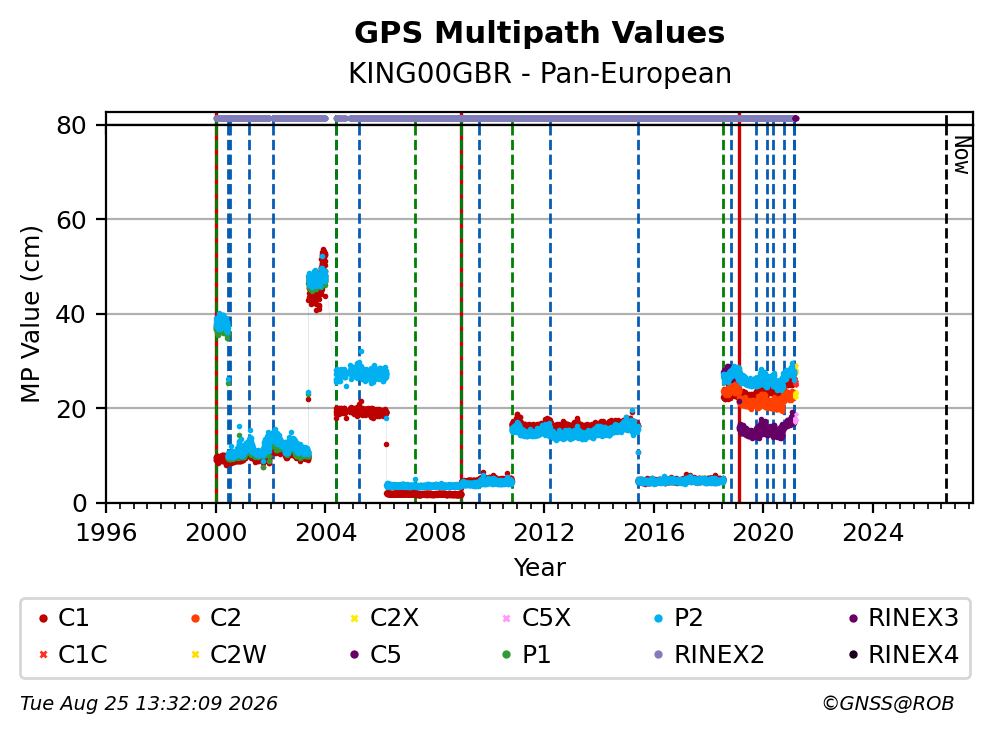Click the light blue P2 legend marker
This screenshot has height=734, width=992.
(659, 618)
